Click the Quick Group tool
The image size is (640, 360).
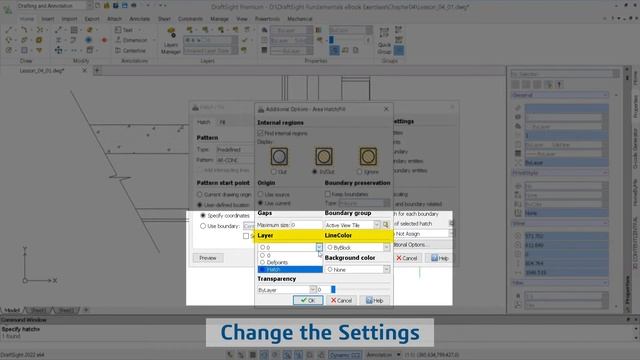(384, 40)
